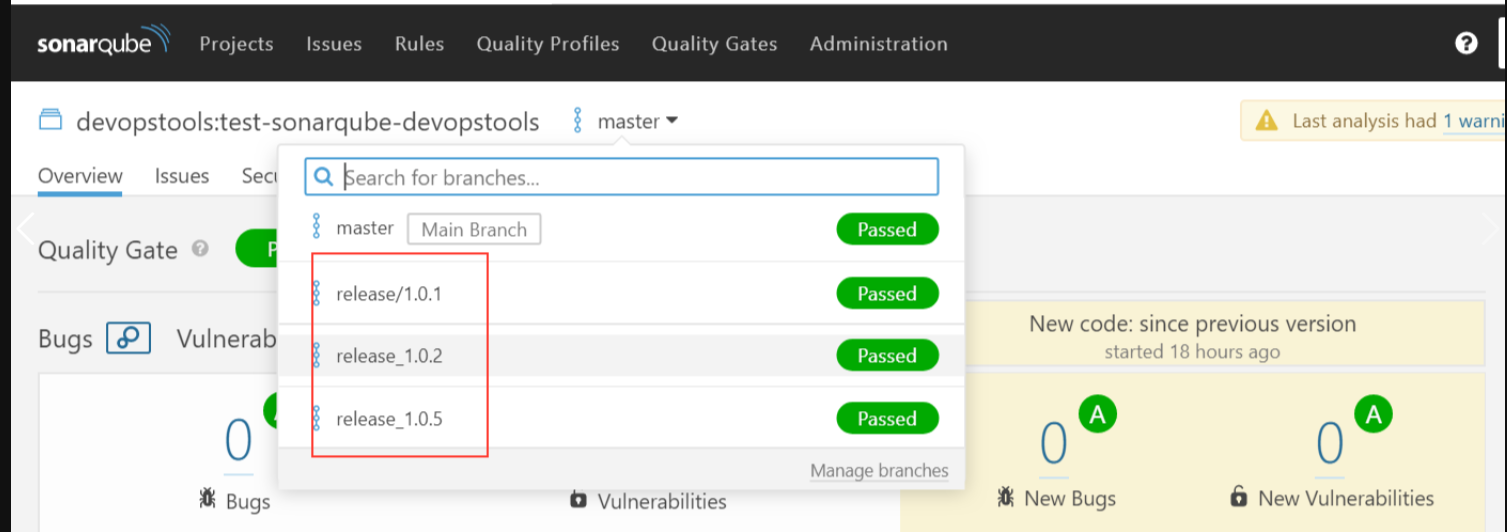Open the help question mark icon
The height and width of the screenshot is (532, 1507).
tap(1466, 43)
